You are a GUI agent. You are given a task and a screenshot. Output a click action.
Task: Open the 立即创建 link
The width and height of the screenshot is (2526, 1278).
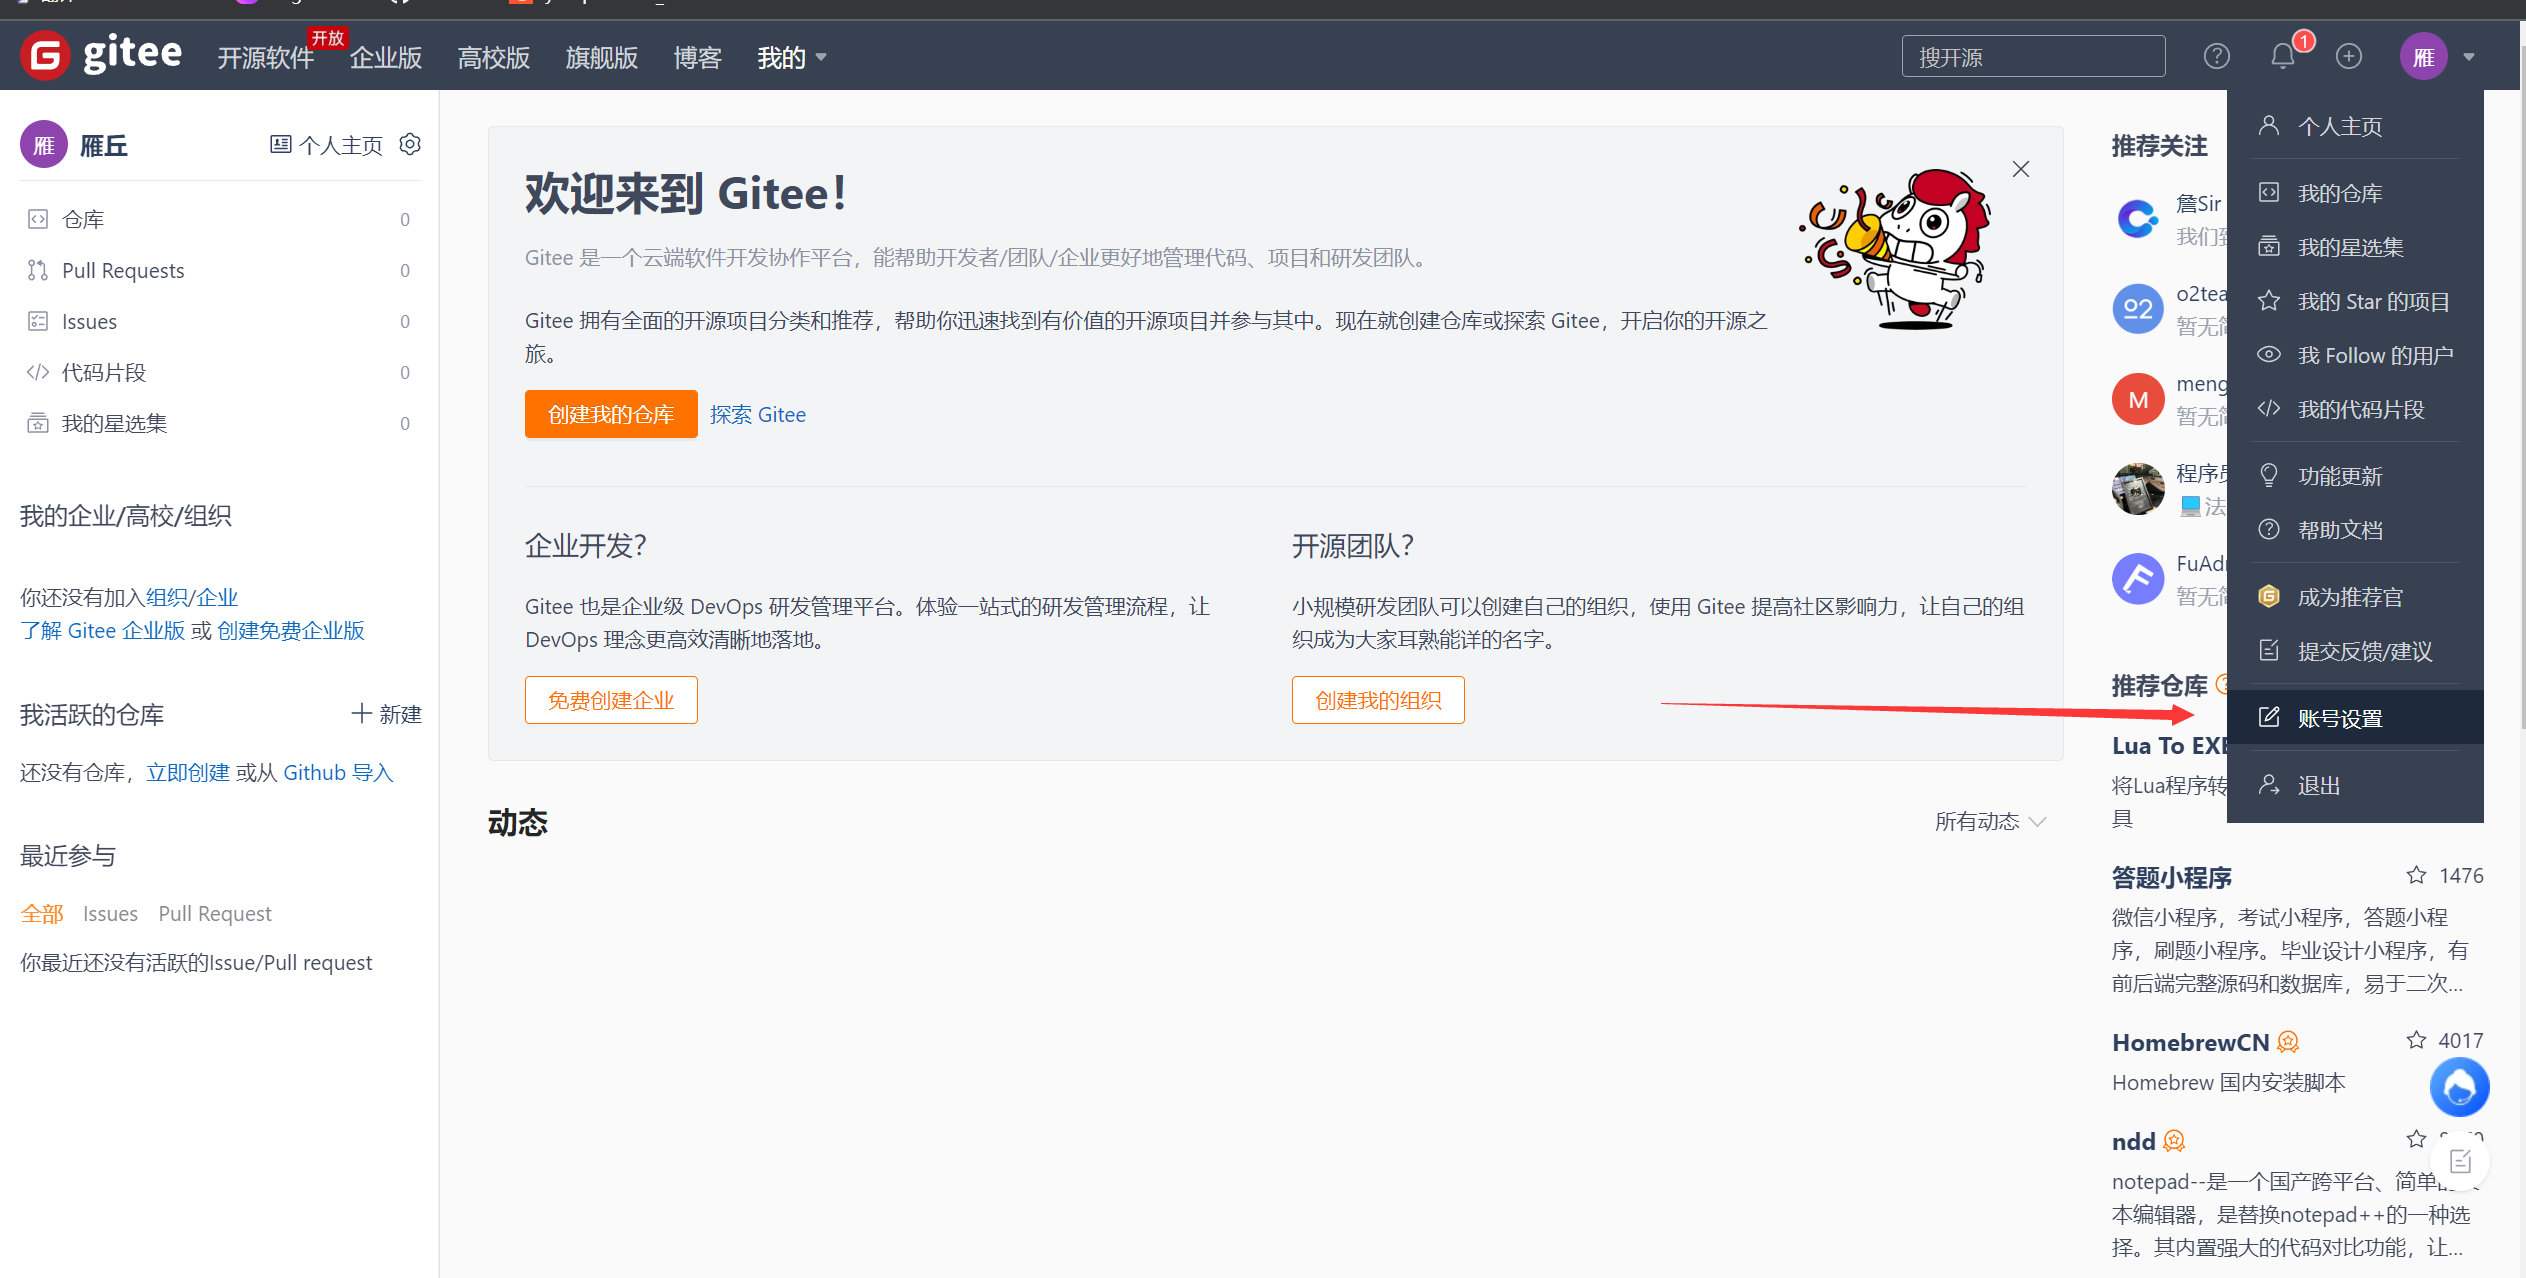188,772
